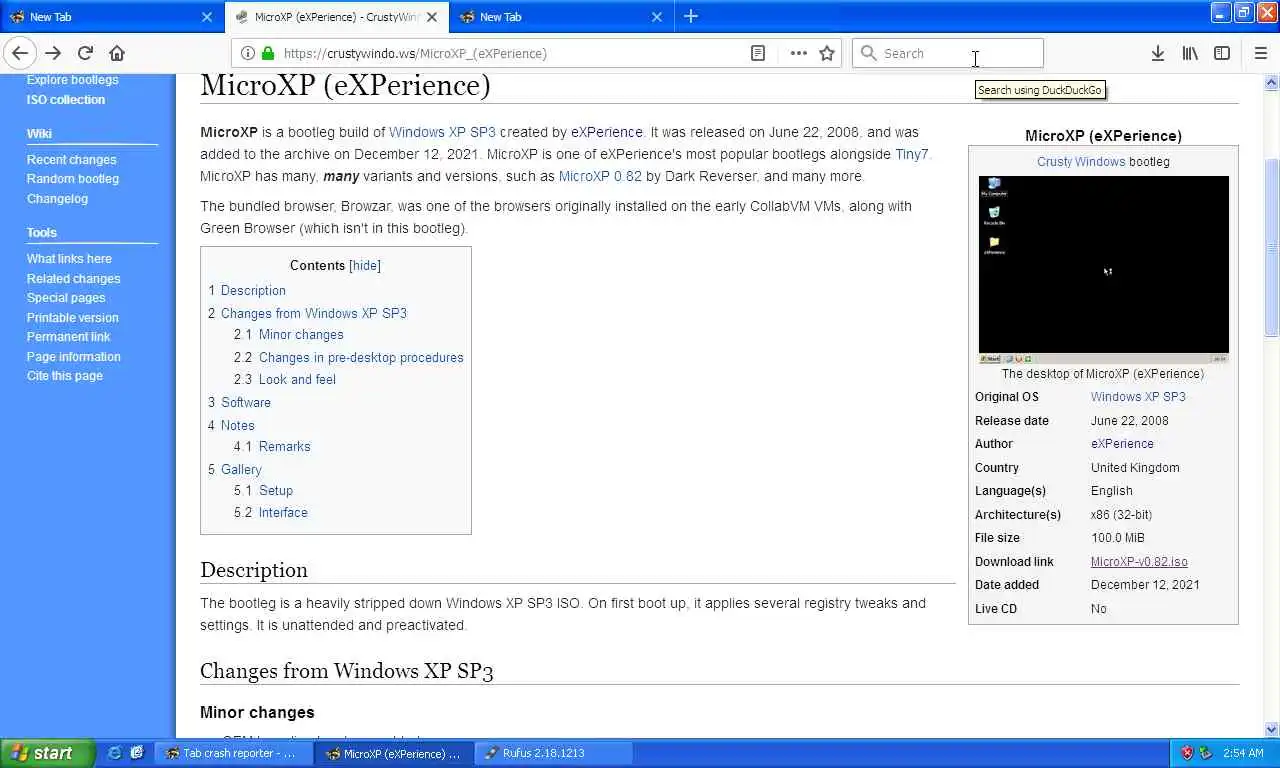Open Printable version link

(x=72, y=318)
